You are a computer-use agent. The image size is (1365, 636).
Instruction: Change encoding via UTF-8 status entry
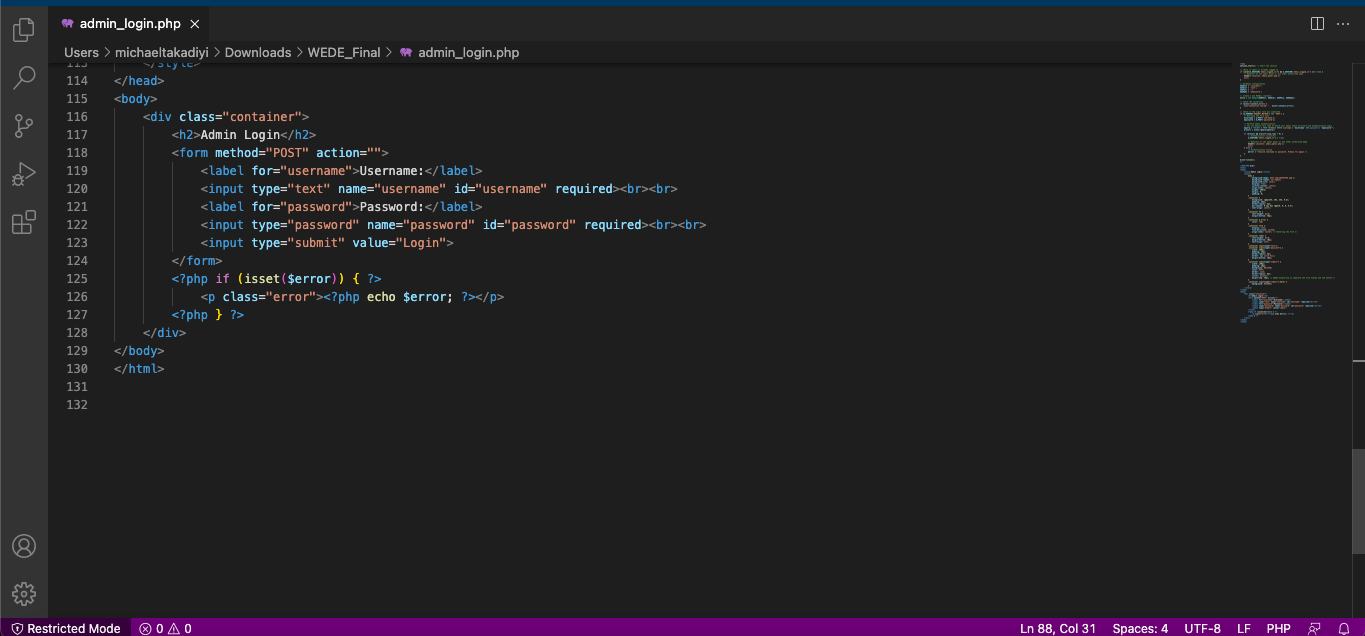point(1202,628)
